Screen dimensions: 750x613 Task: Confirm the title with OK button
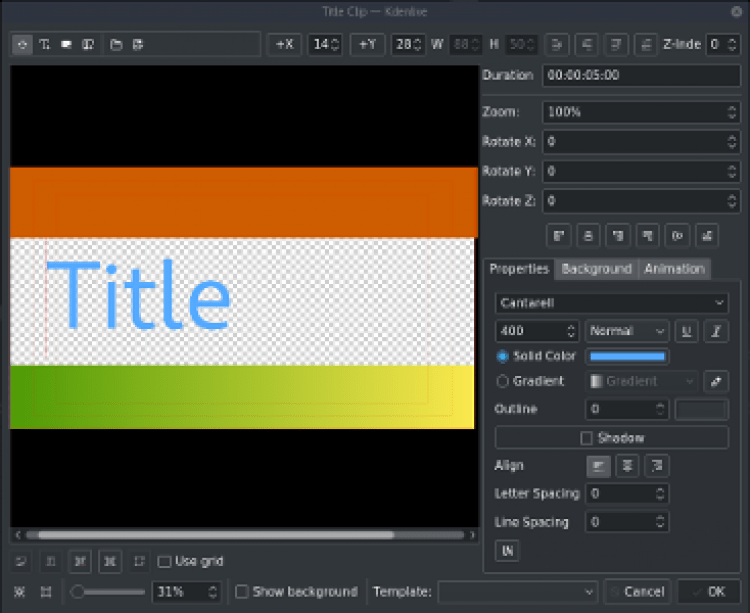[x=709, y=592]
